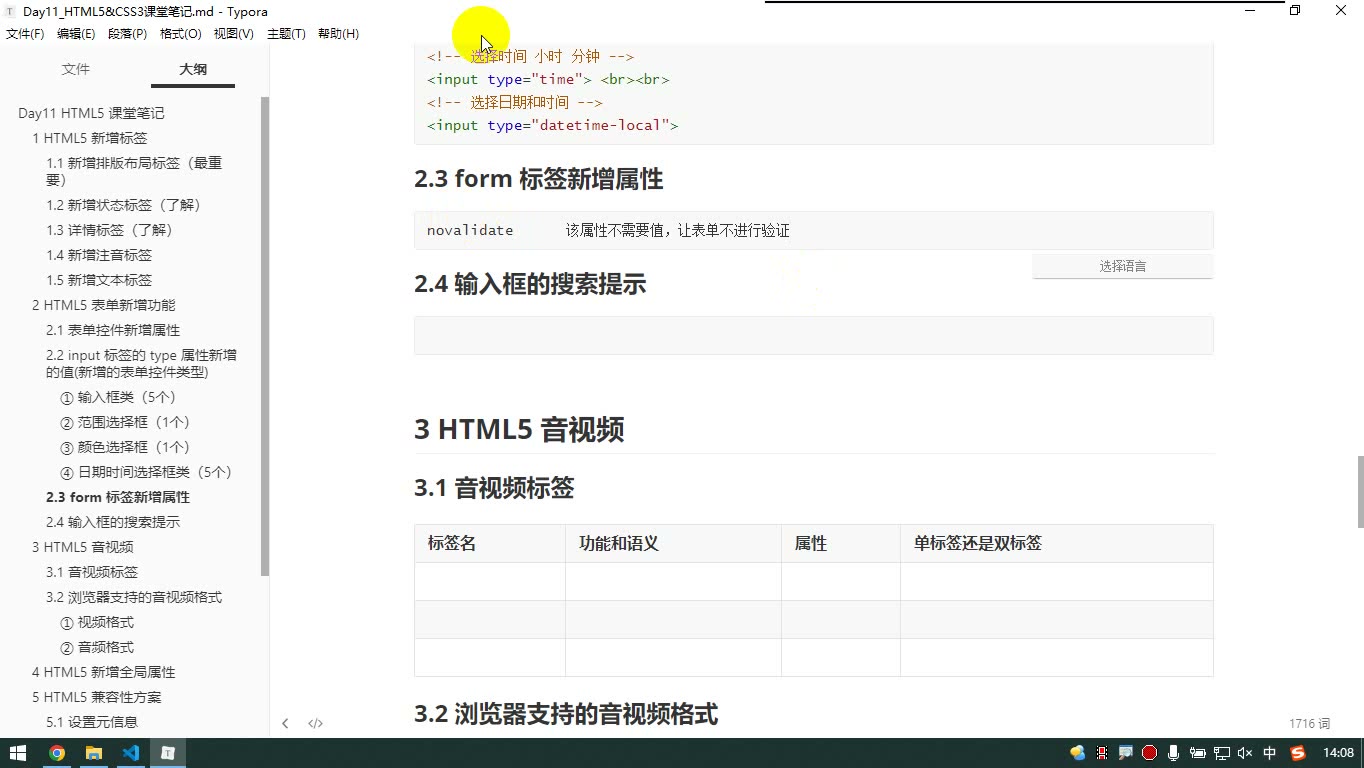Jump to 3 HTML5 音视频 in outline
1364x768 pixels.
click(x=82, y=547)
